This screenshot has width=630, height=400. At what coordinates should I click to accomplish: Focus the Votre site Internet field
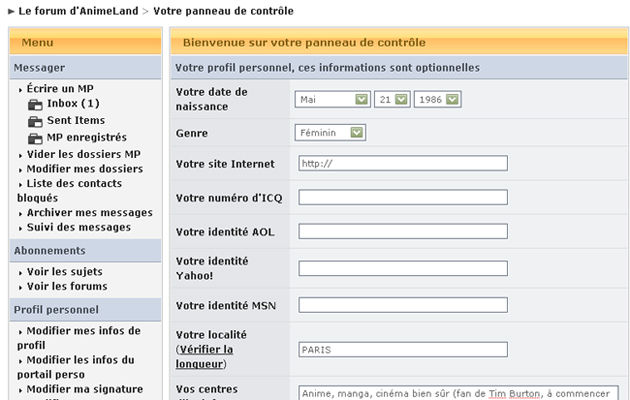click(x=403, y=163)
